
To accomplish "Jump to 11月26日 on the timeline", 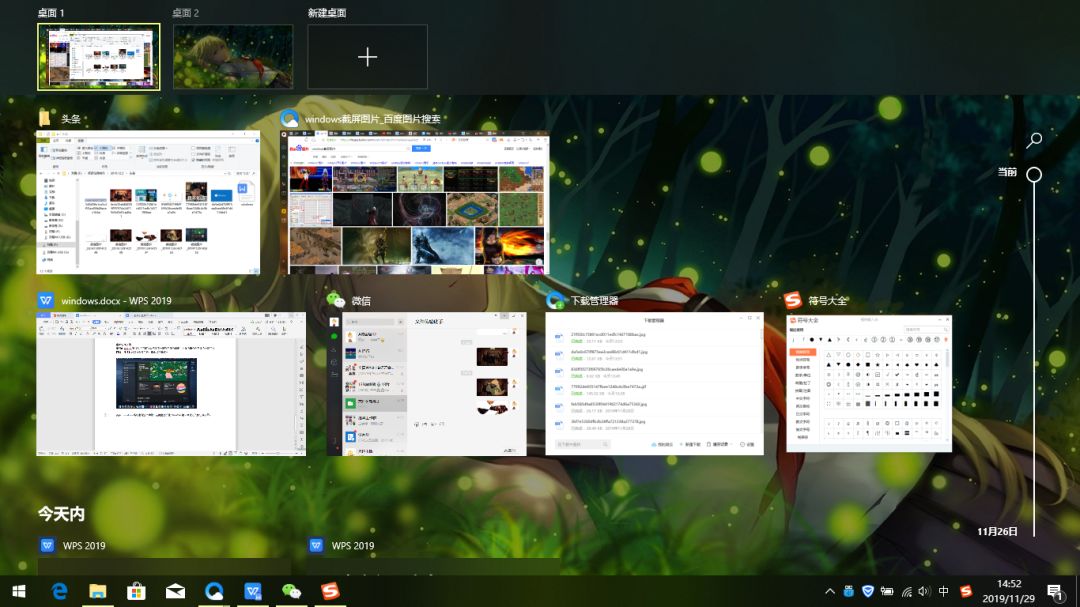I will tap(997, 531).
